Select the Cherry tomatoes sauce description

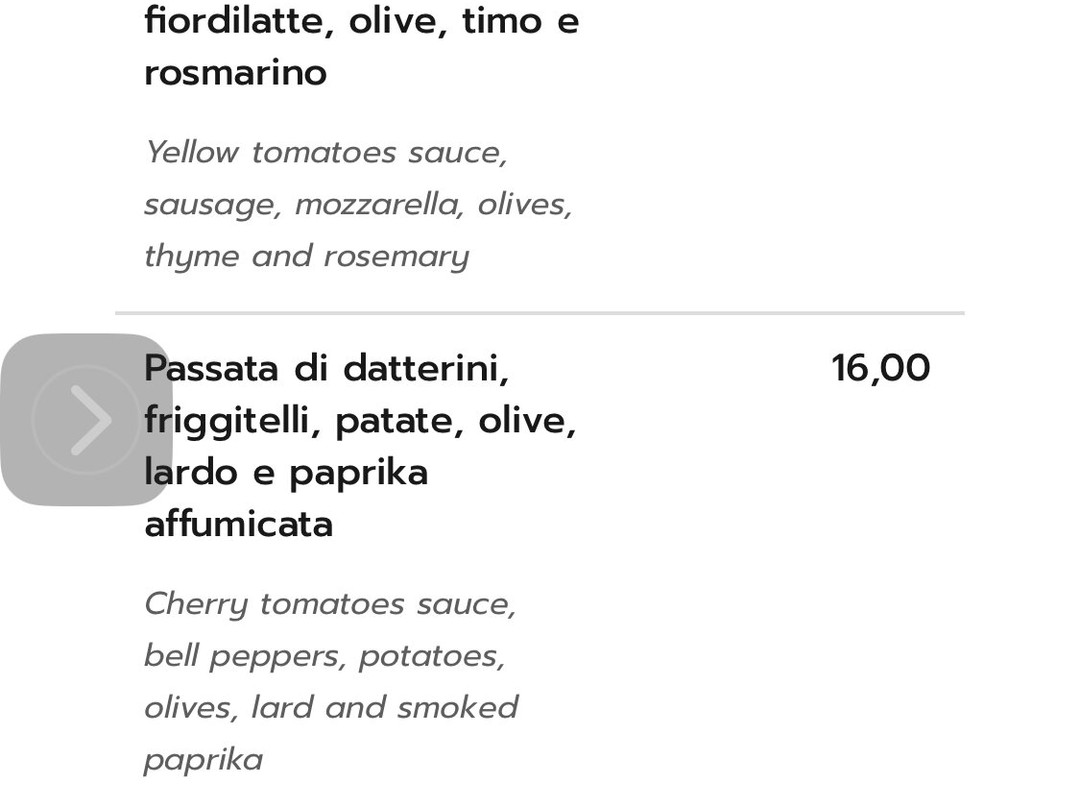330,604
